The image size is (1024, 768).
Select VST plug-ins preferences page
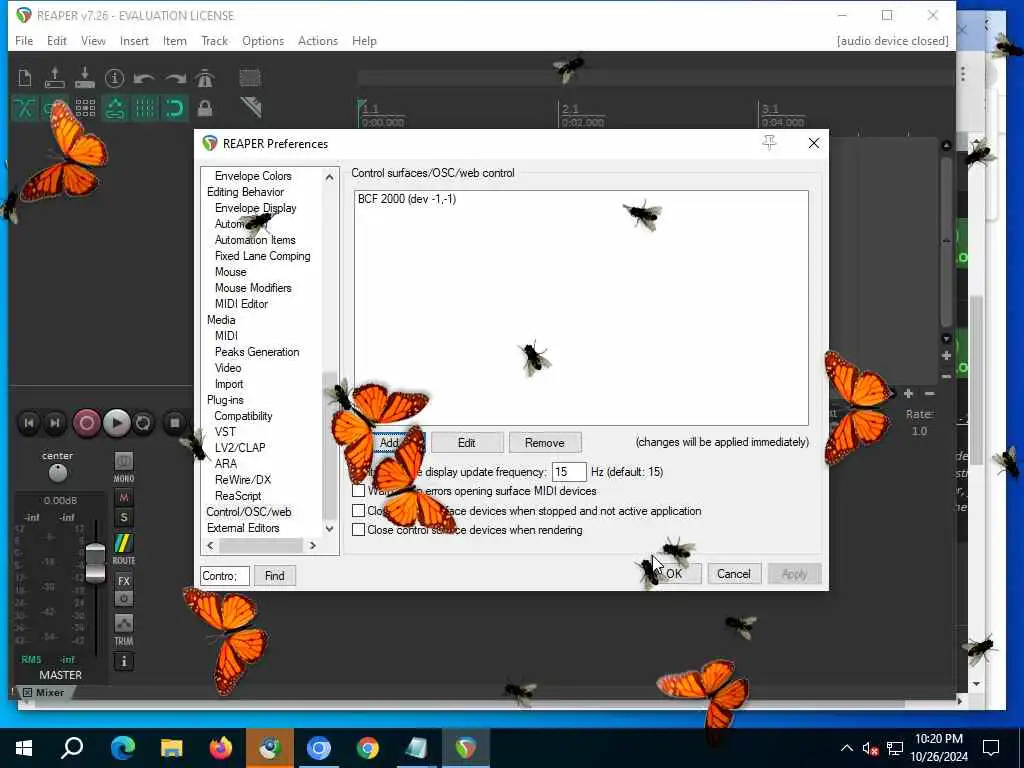(x=225, y=432)
